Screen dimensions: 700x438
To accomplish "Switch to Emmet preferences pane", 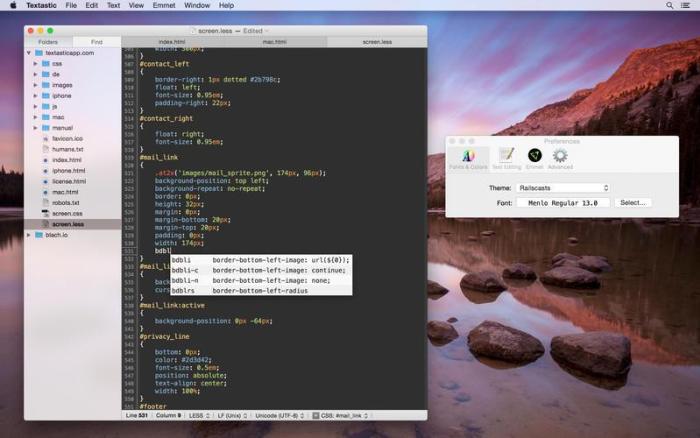I will pyautogui.click(x=535, y=157).
